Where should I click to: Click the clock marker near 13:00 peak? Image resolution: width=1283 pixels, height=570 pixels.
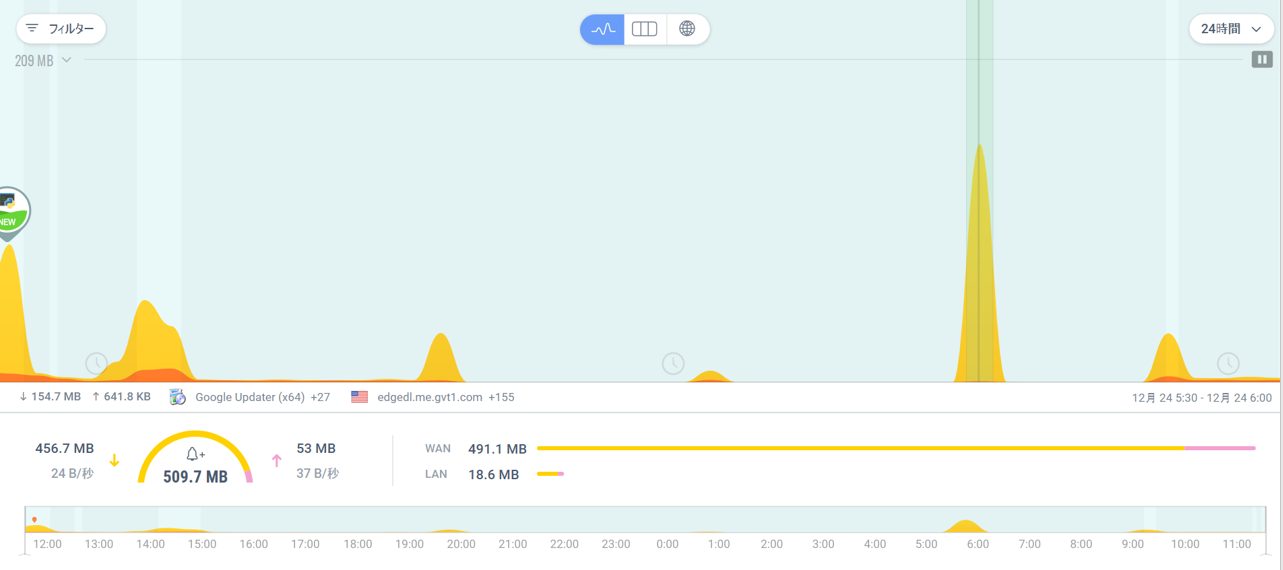tap(96, 363)
